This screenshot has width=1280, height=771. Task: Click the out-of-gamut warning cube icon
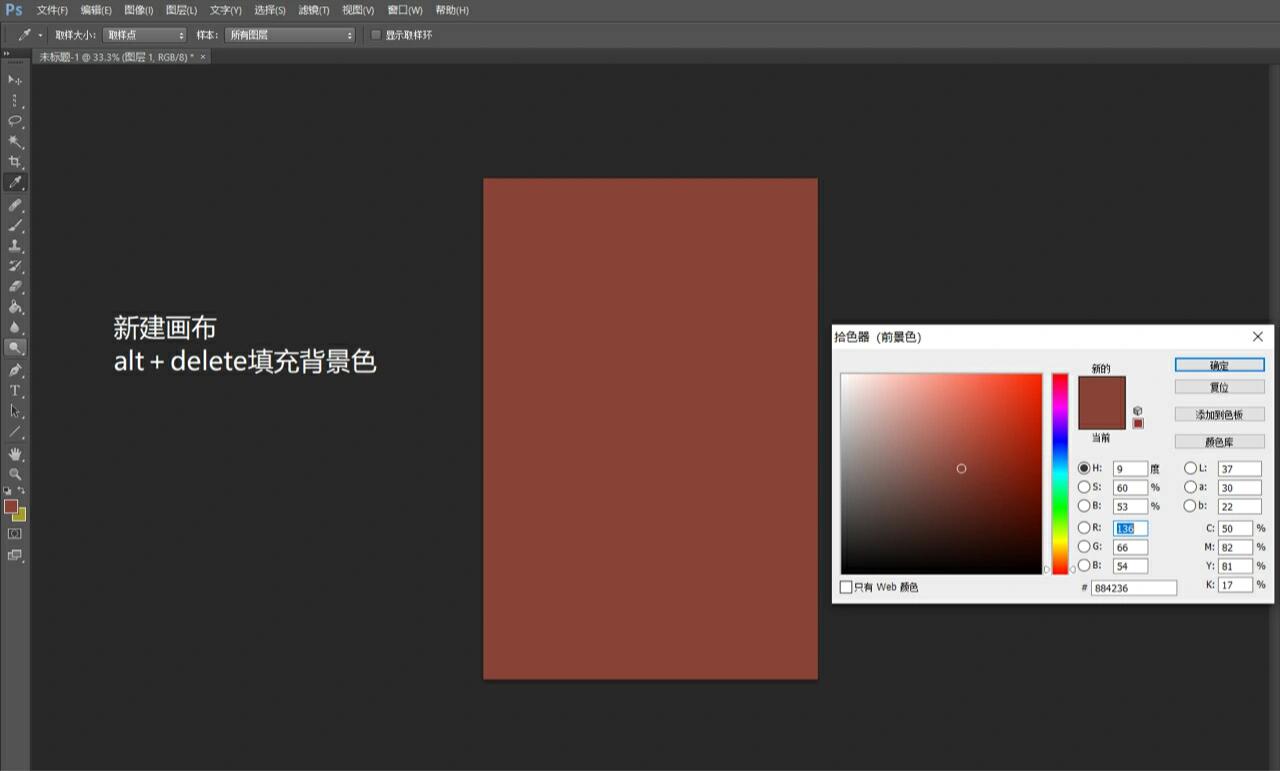pos(1138,411)
